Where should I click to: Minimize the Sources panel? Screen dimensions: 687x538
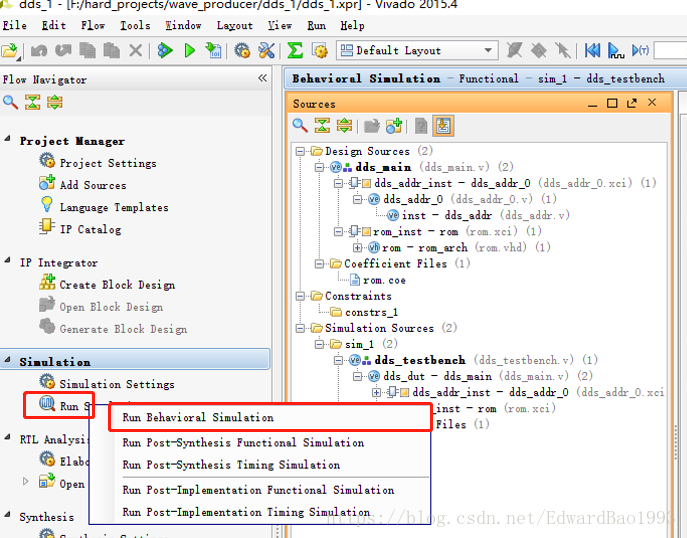pos(592,104)
